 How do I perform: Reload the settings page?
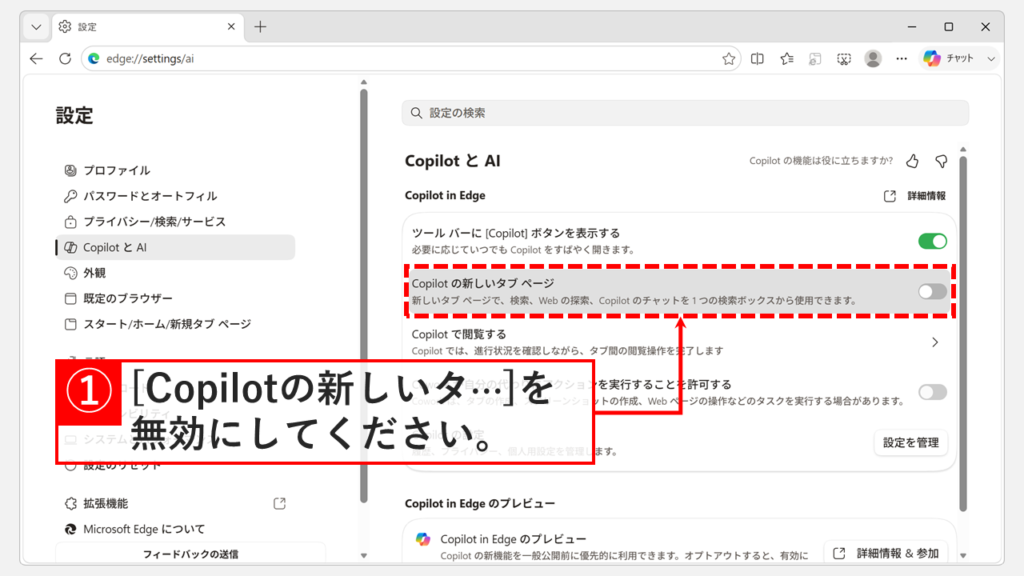(x=65, y=59)
